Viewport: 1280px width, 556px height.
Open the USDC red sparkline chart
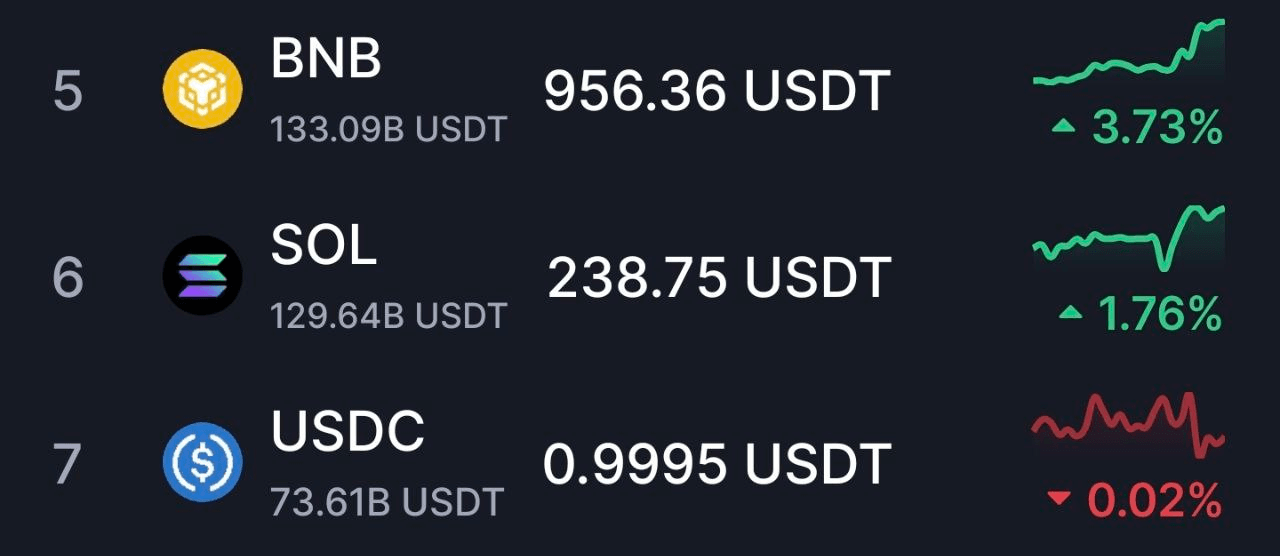tap(1128, 425)
